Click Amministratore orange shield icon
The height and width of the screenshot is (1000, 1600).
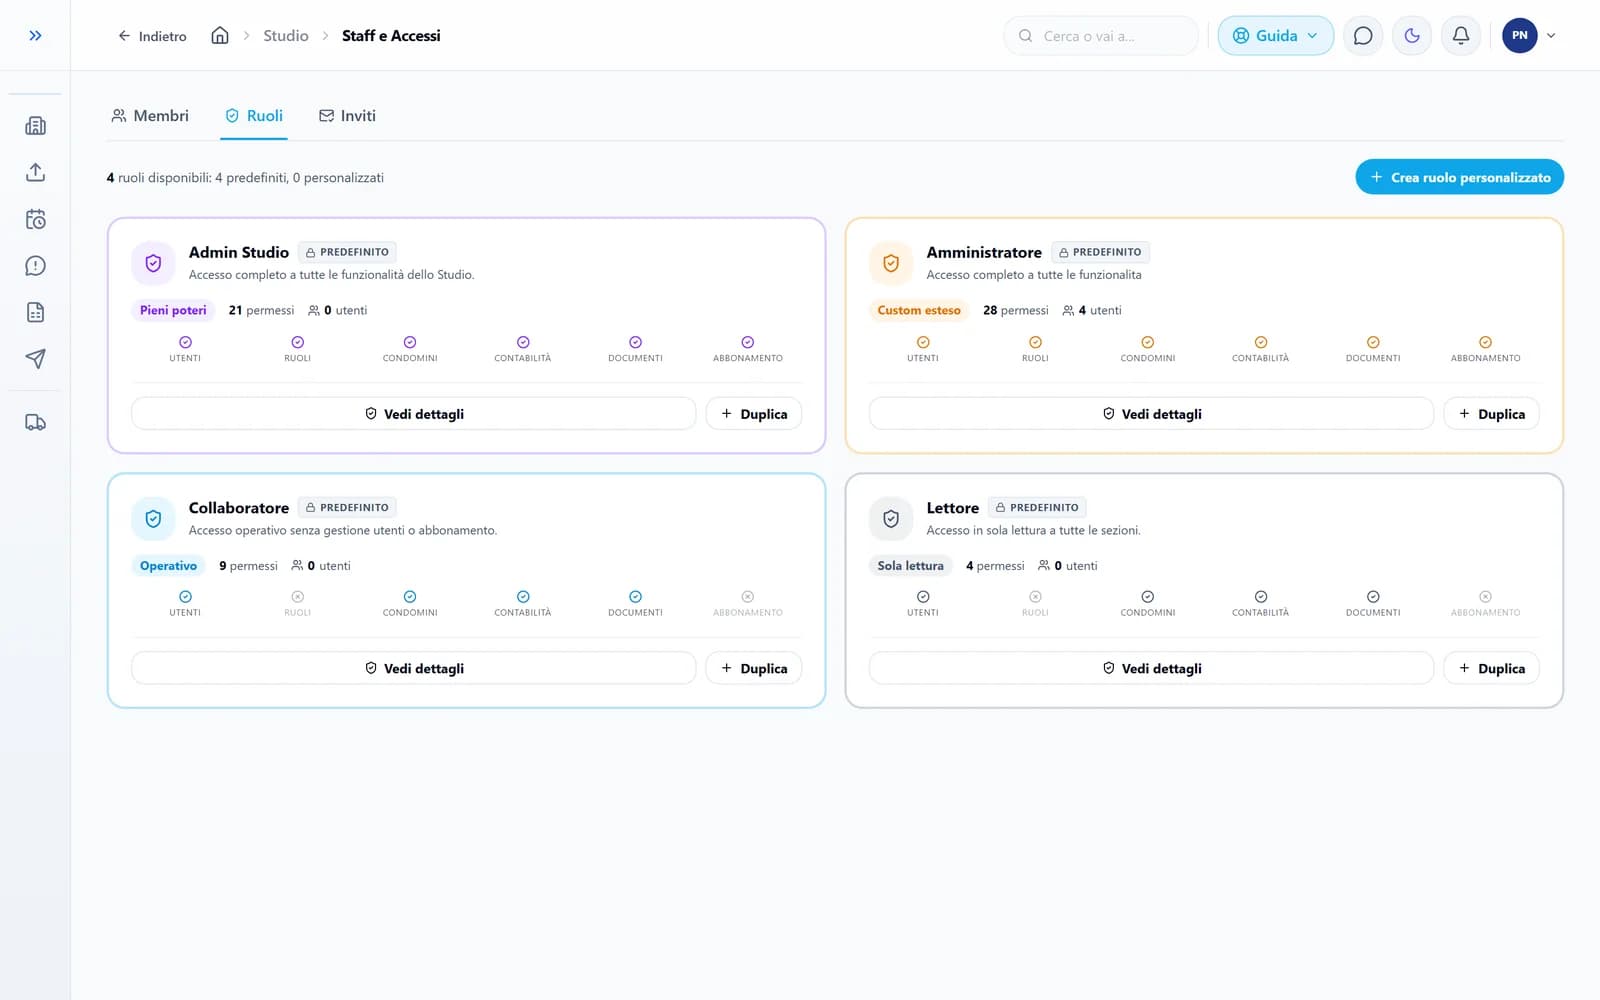pos(891,263)
